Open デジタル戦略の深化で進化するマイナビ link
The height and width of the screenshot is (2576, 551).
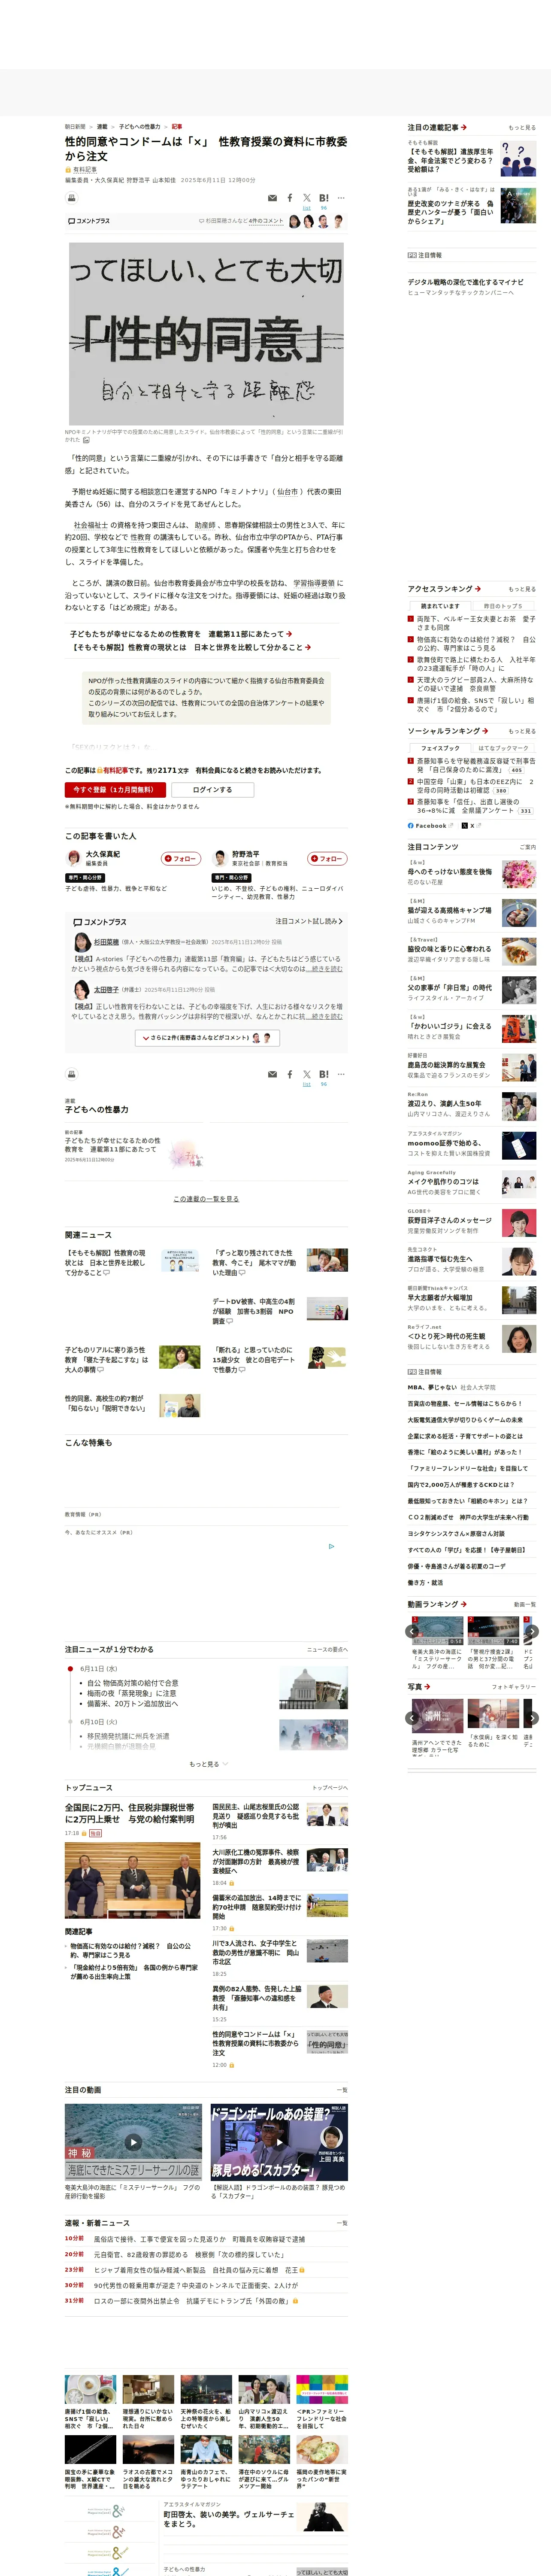pyautogui.click(x=465, y=282)
